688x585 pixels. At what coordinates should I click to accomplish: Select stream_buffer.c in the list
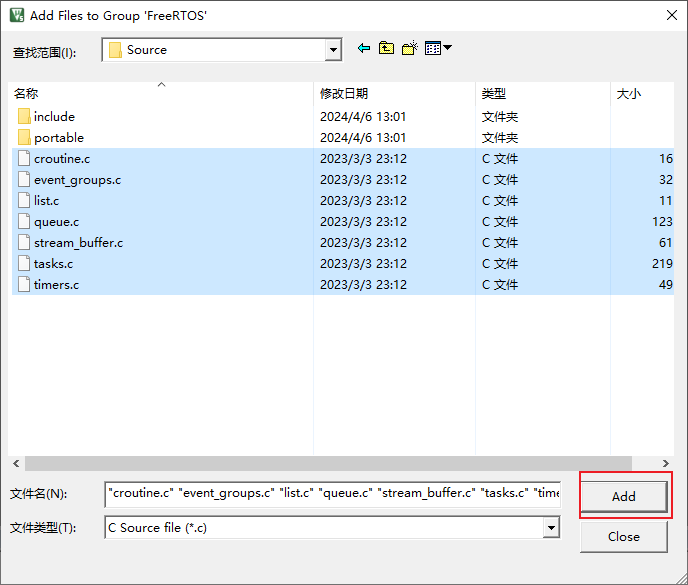coord(78,243)
